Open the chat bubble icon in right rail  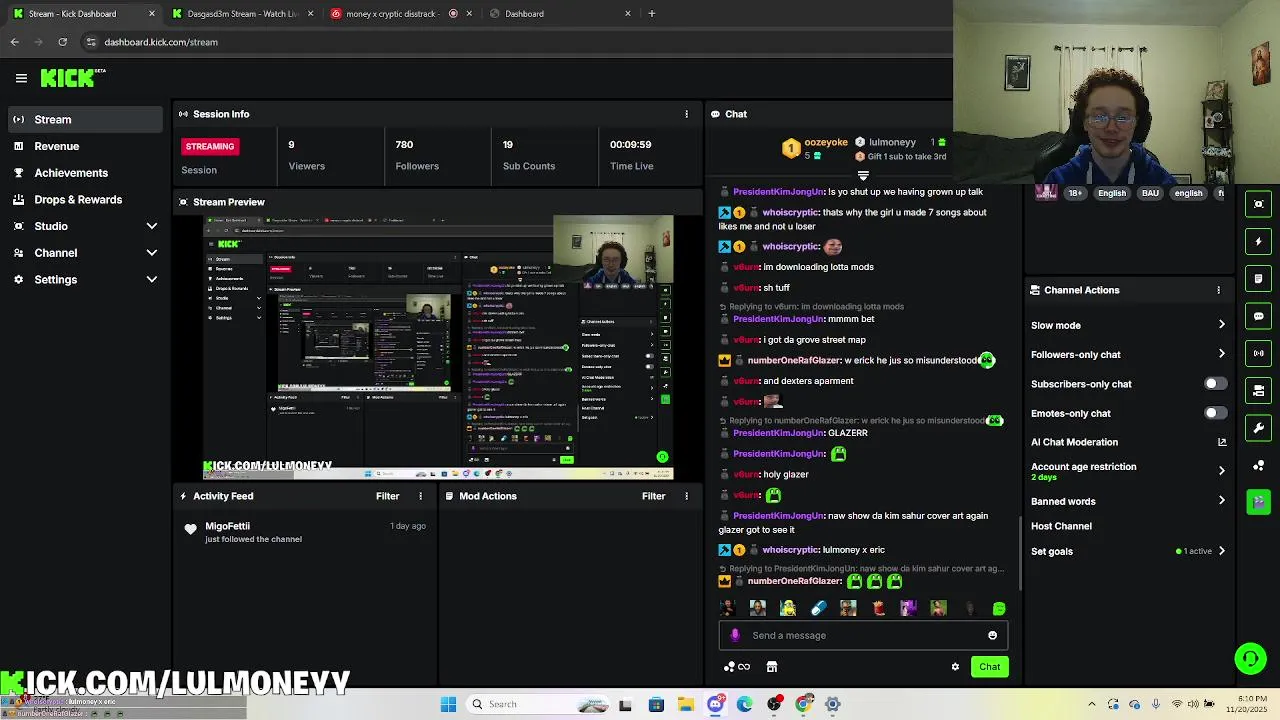tap(1259, 316)
